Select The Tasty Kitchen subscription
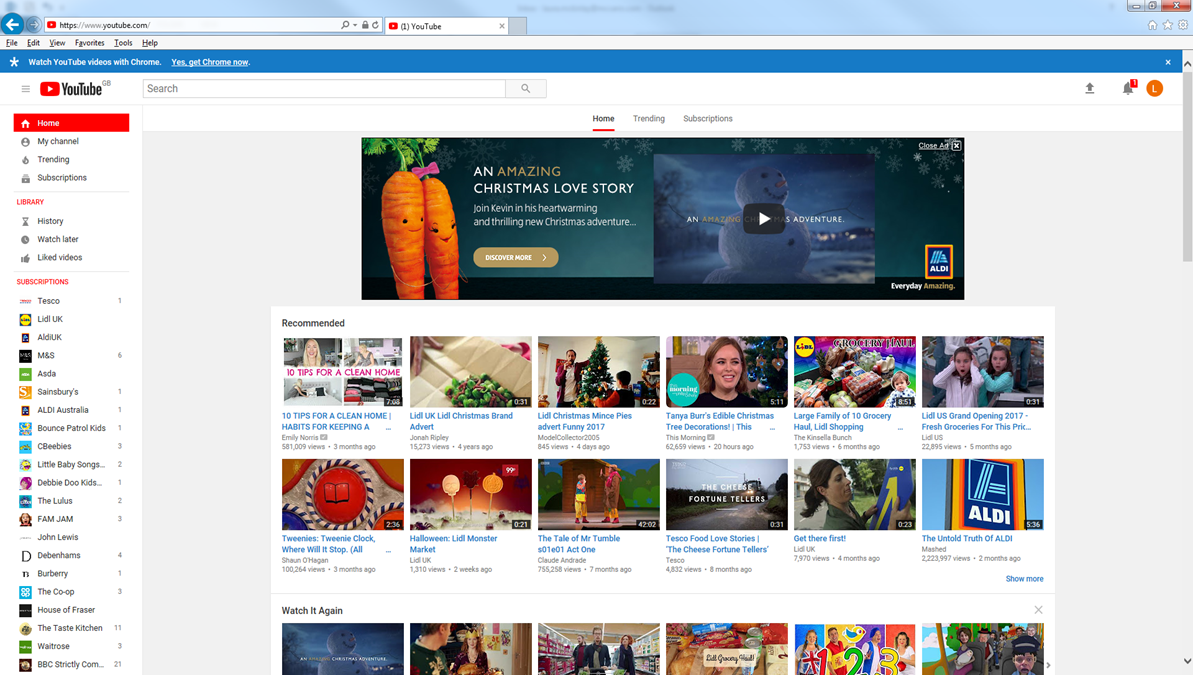 pyautogui.click(x=72, y=629)
